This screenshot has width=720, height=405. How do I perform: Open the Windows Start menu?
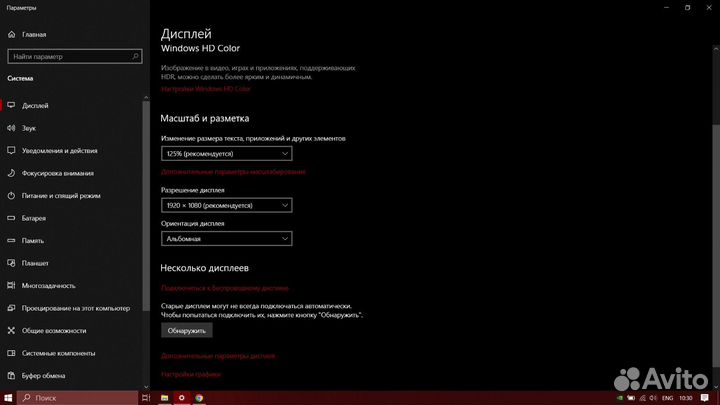tap(8, 398)
